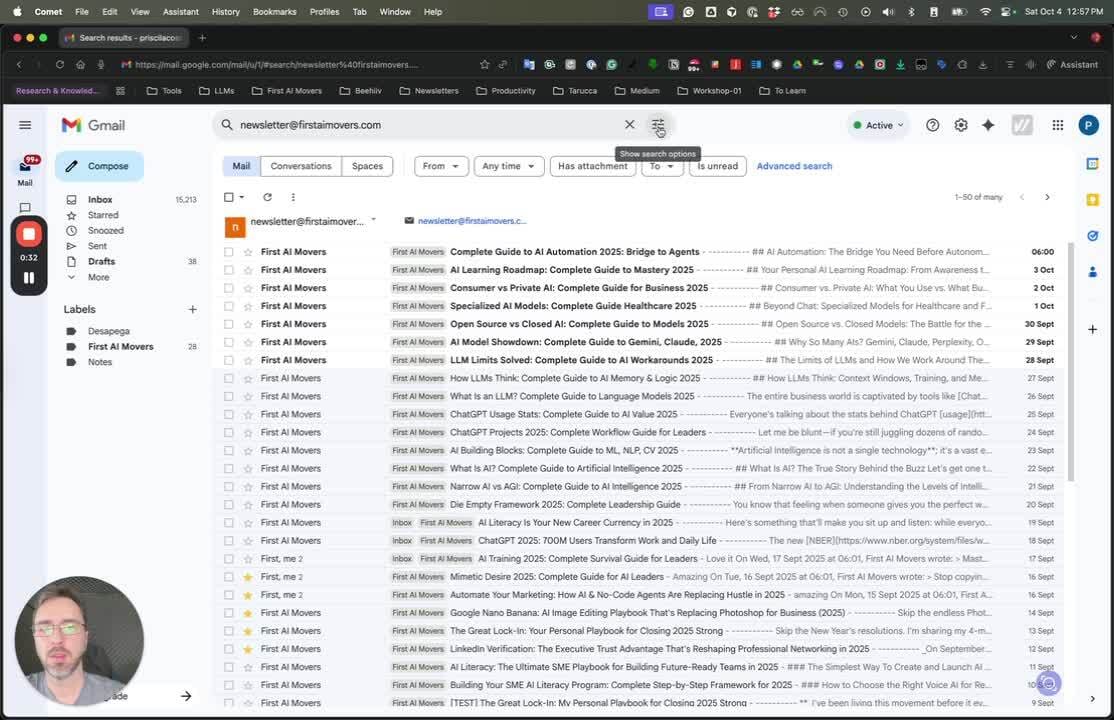This screenshot has height=720, width=1114.
Task: Click inside the Gmail search field
Action: [420, 125]
